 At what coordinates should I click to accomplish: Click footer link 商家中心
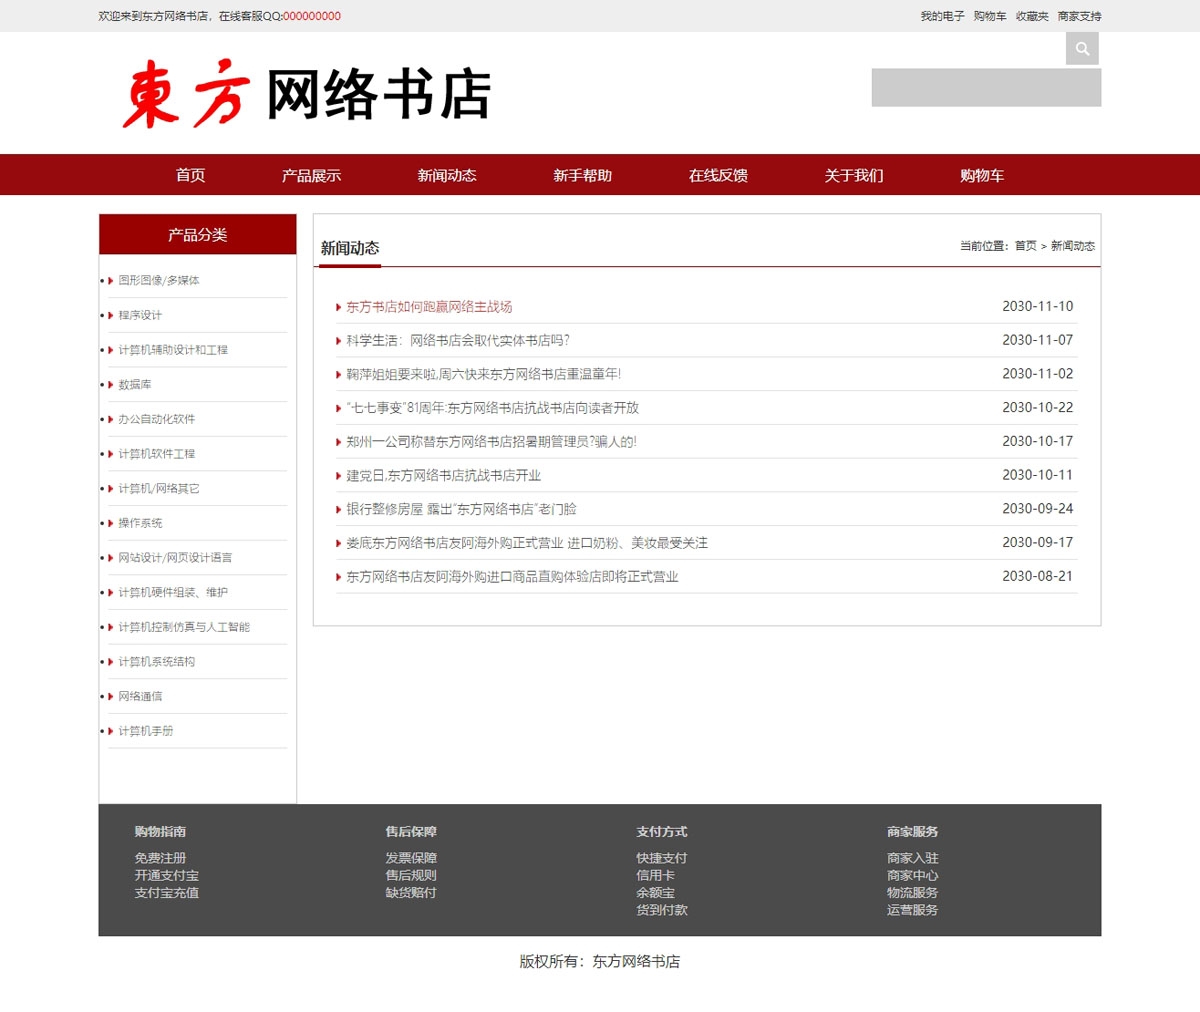(913, 875)
